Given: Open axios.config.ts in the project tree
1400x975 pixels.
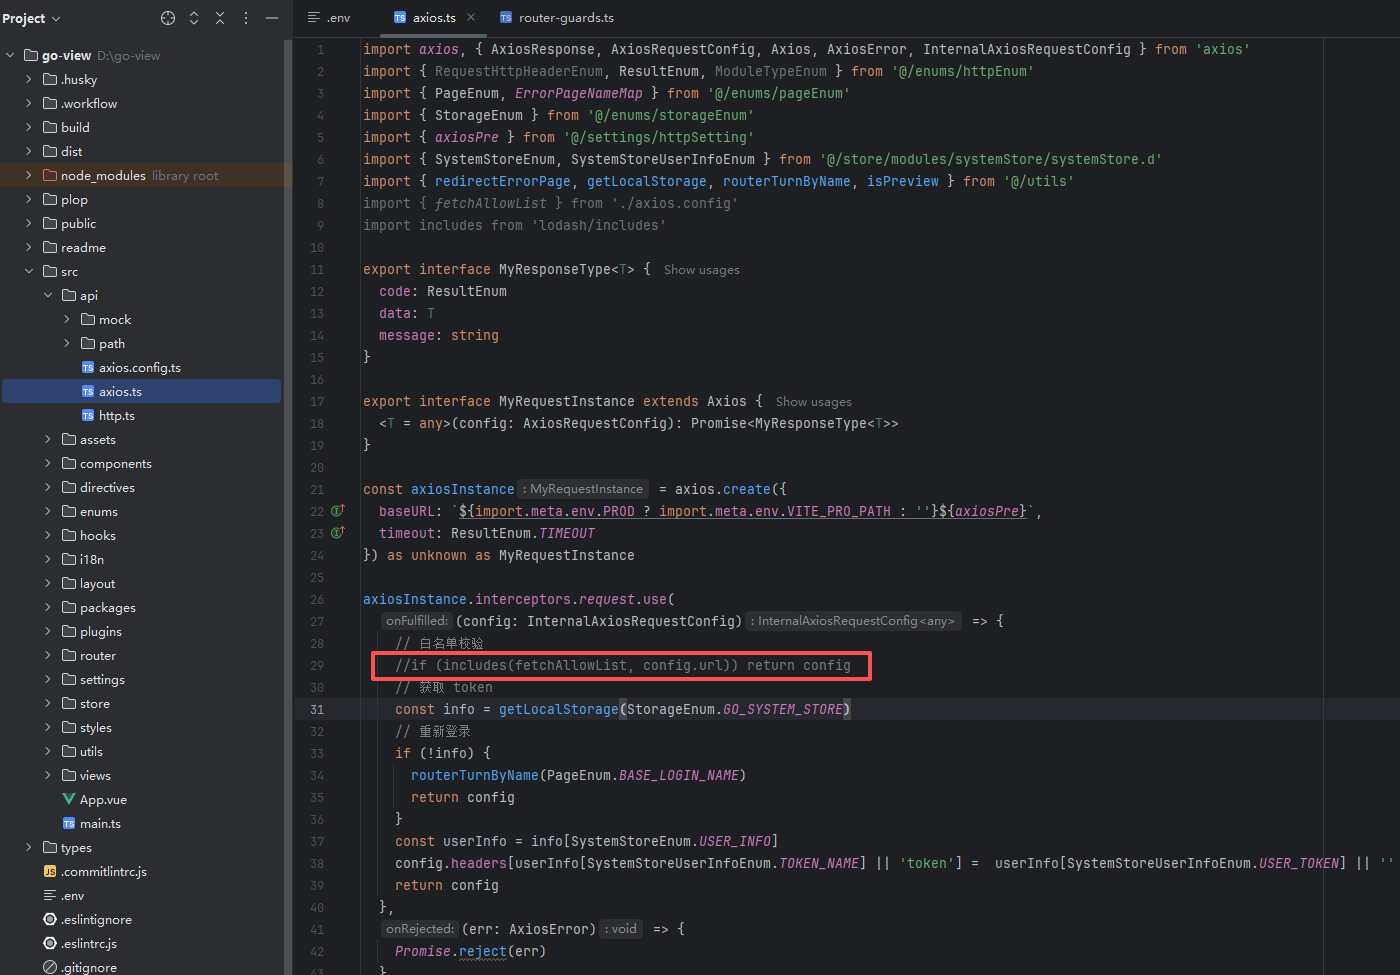Looking at the screenshot, I should [x=139, y=368].
